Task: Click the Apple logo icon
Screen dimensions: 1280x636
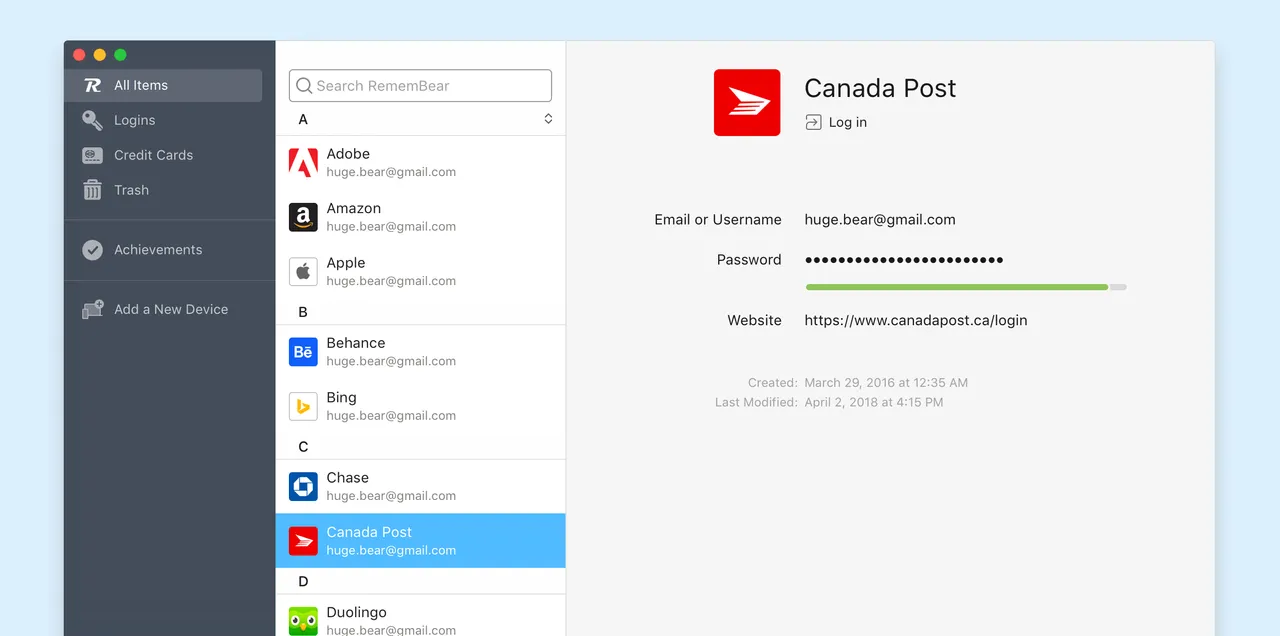Action: tap(303, 271)
